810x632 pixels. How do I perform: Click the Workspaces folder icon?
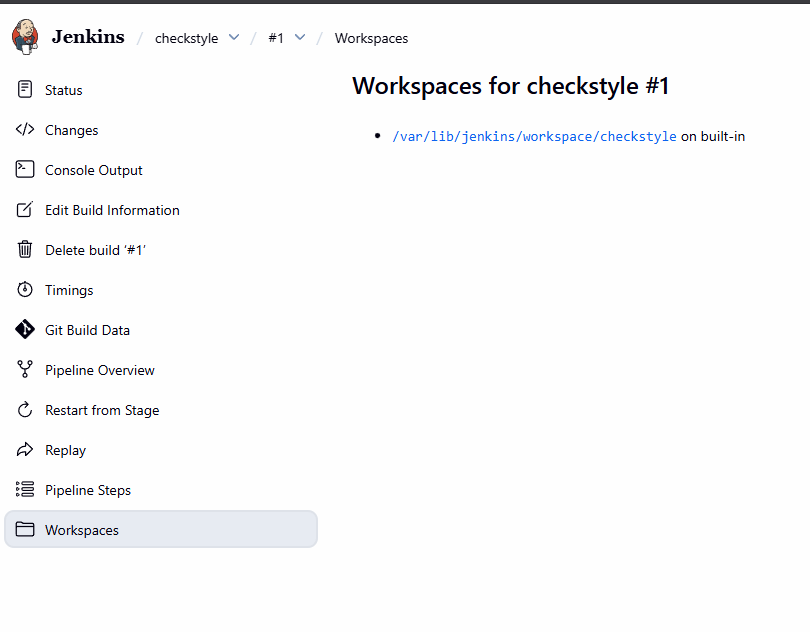pyautogui.click(x=25, y=529)
